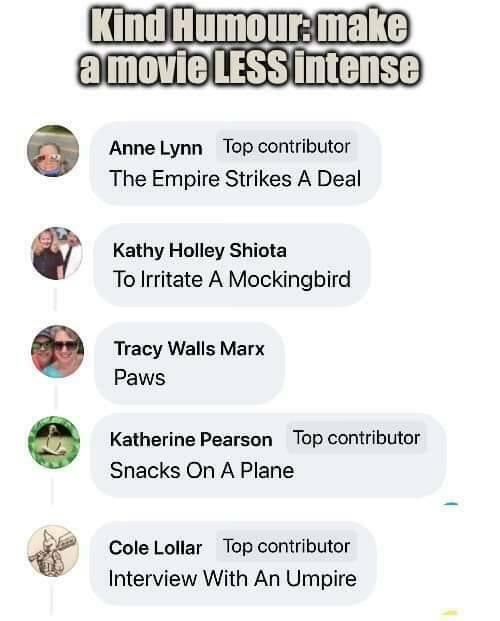Click the Kind Humour meme title heading
The image size is (500, 621).
(x=250, y=47)
